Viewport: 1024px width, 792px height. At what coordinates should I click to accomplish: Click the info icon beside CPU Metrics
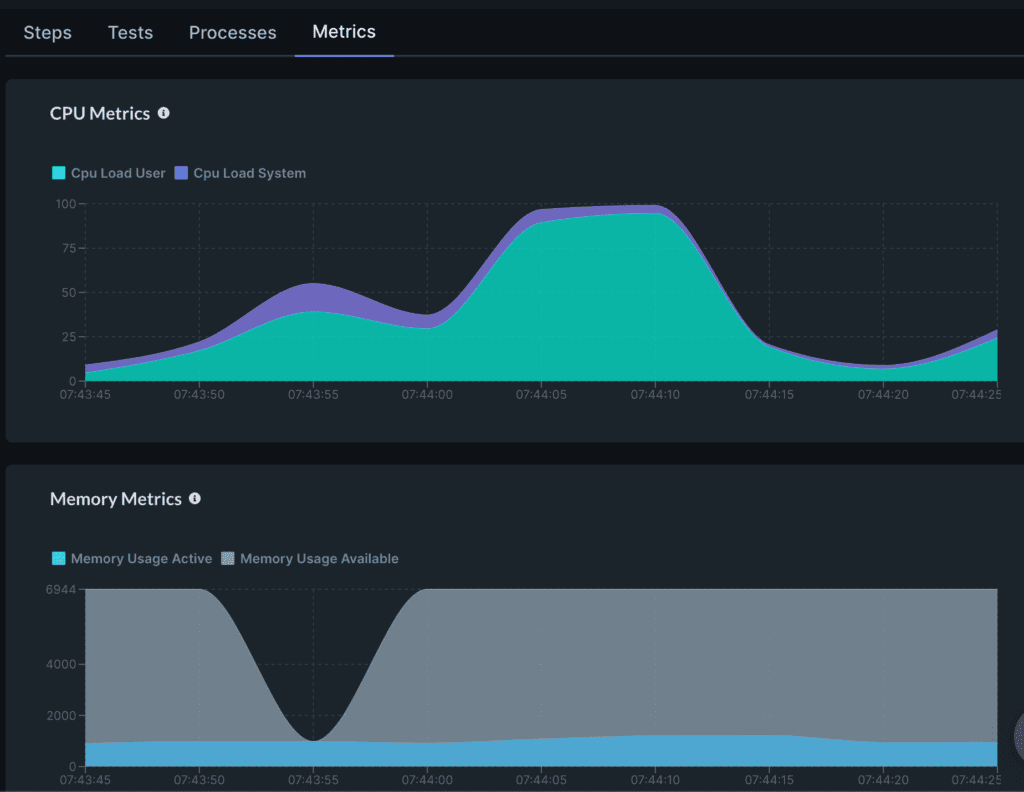(164, 113)
